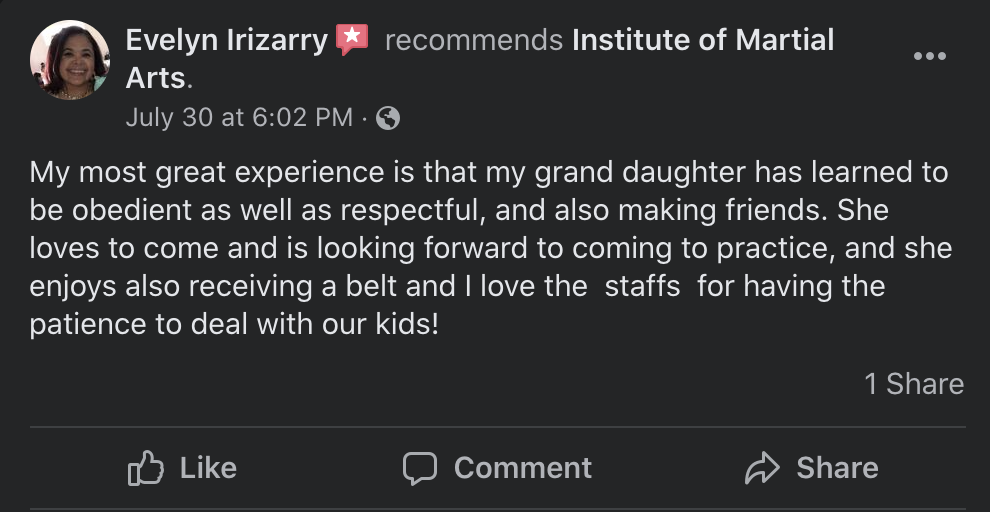View the 1 Share count details
The height and width of the screenshot is (512, 990).
[x=914, y=384]
